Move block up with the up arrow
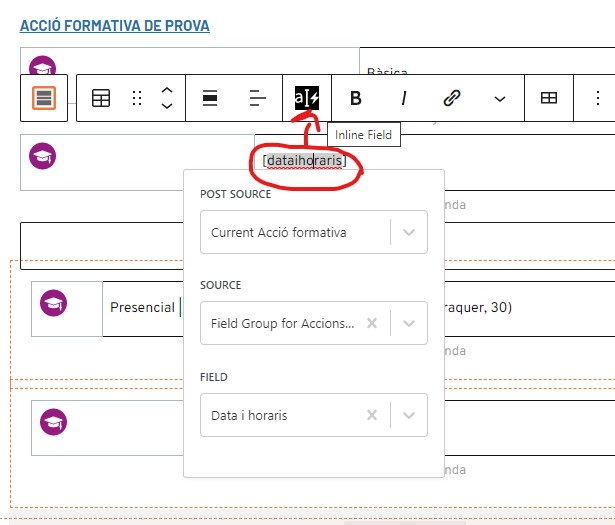Screen dimensions: 615x525 167,90
